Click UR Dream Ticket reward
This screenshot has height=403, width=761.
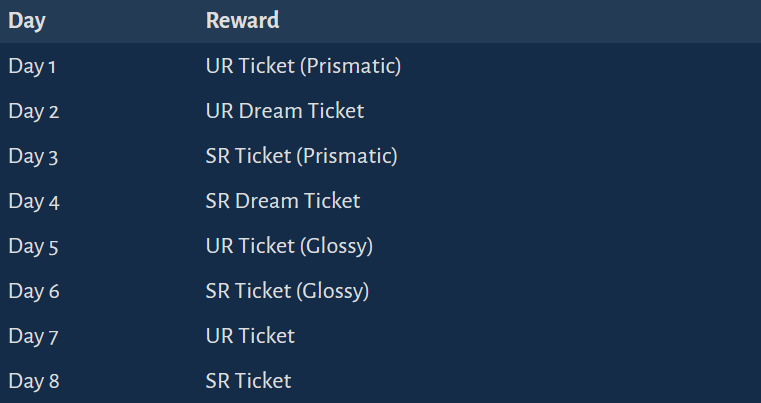tap(285, 111)
